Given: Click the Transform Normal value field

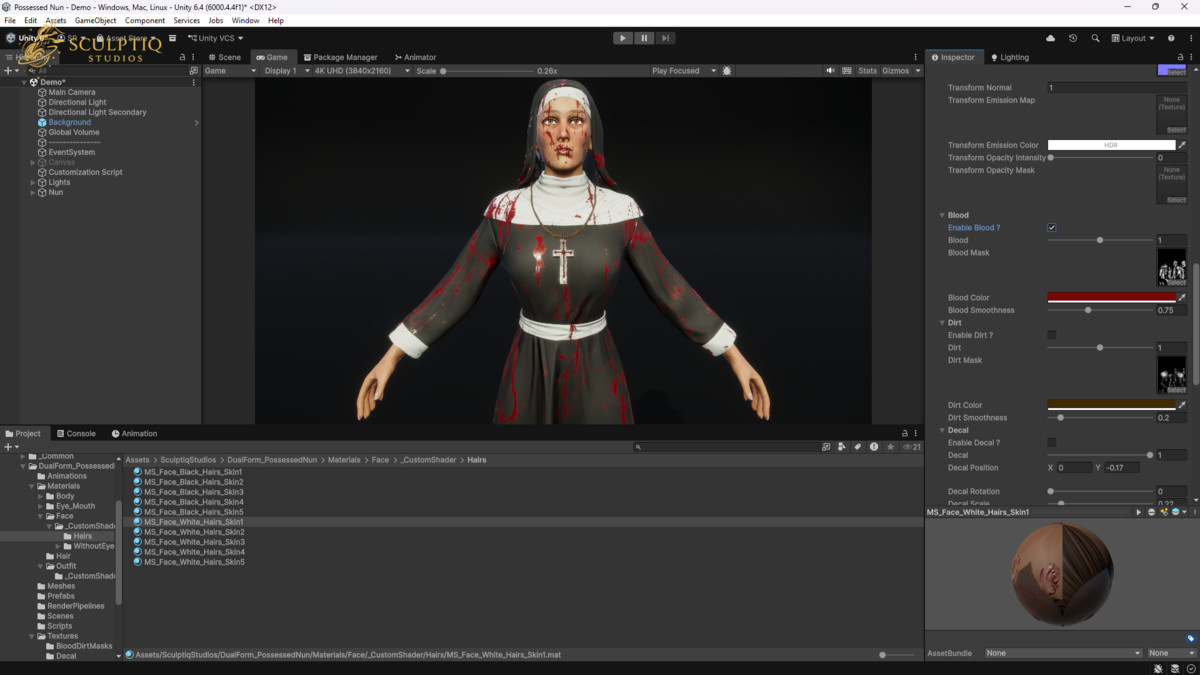Looking at the screenshot, I should [x=1116, y=88].
